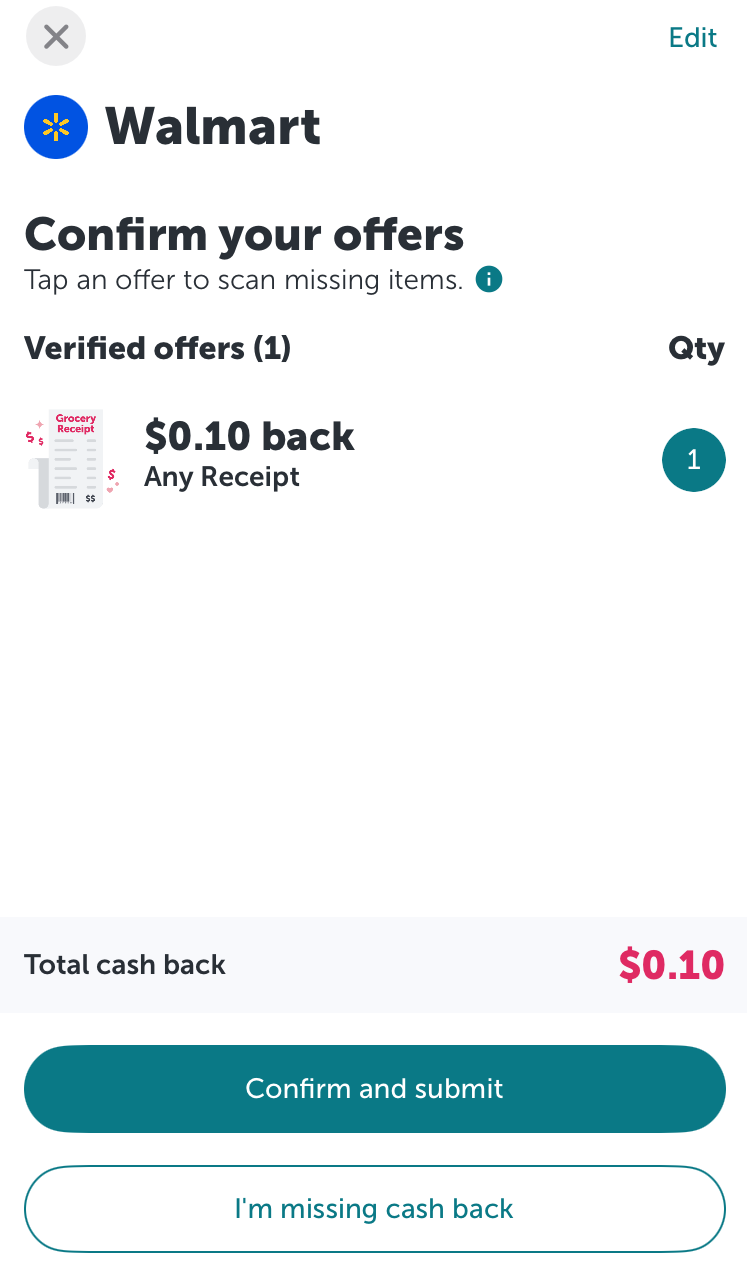Open the $0.10 back offer
The image size is (747, 1285).
coord(249,436)
